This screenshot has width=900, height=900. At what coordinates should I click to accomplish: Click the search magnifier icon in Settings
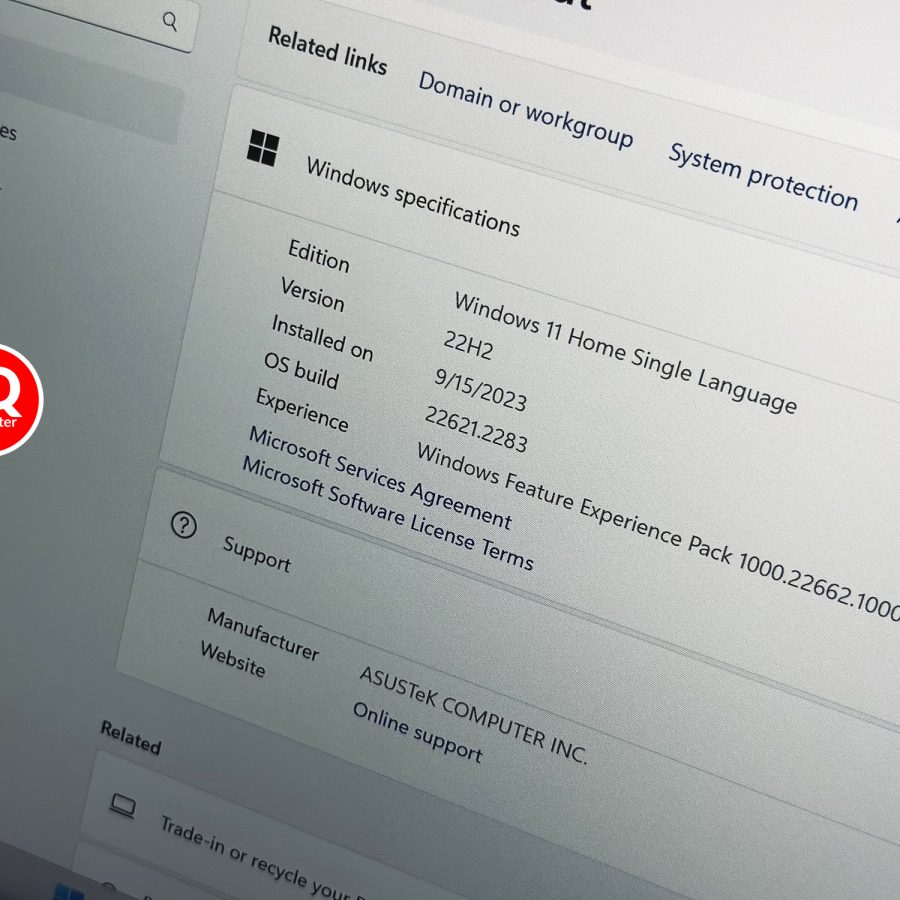point(170,22)
